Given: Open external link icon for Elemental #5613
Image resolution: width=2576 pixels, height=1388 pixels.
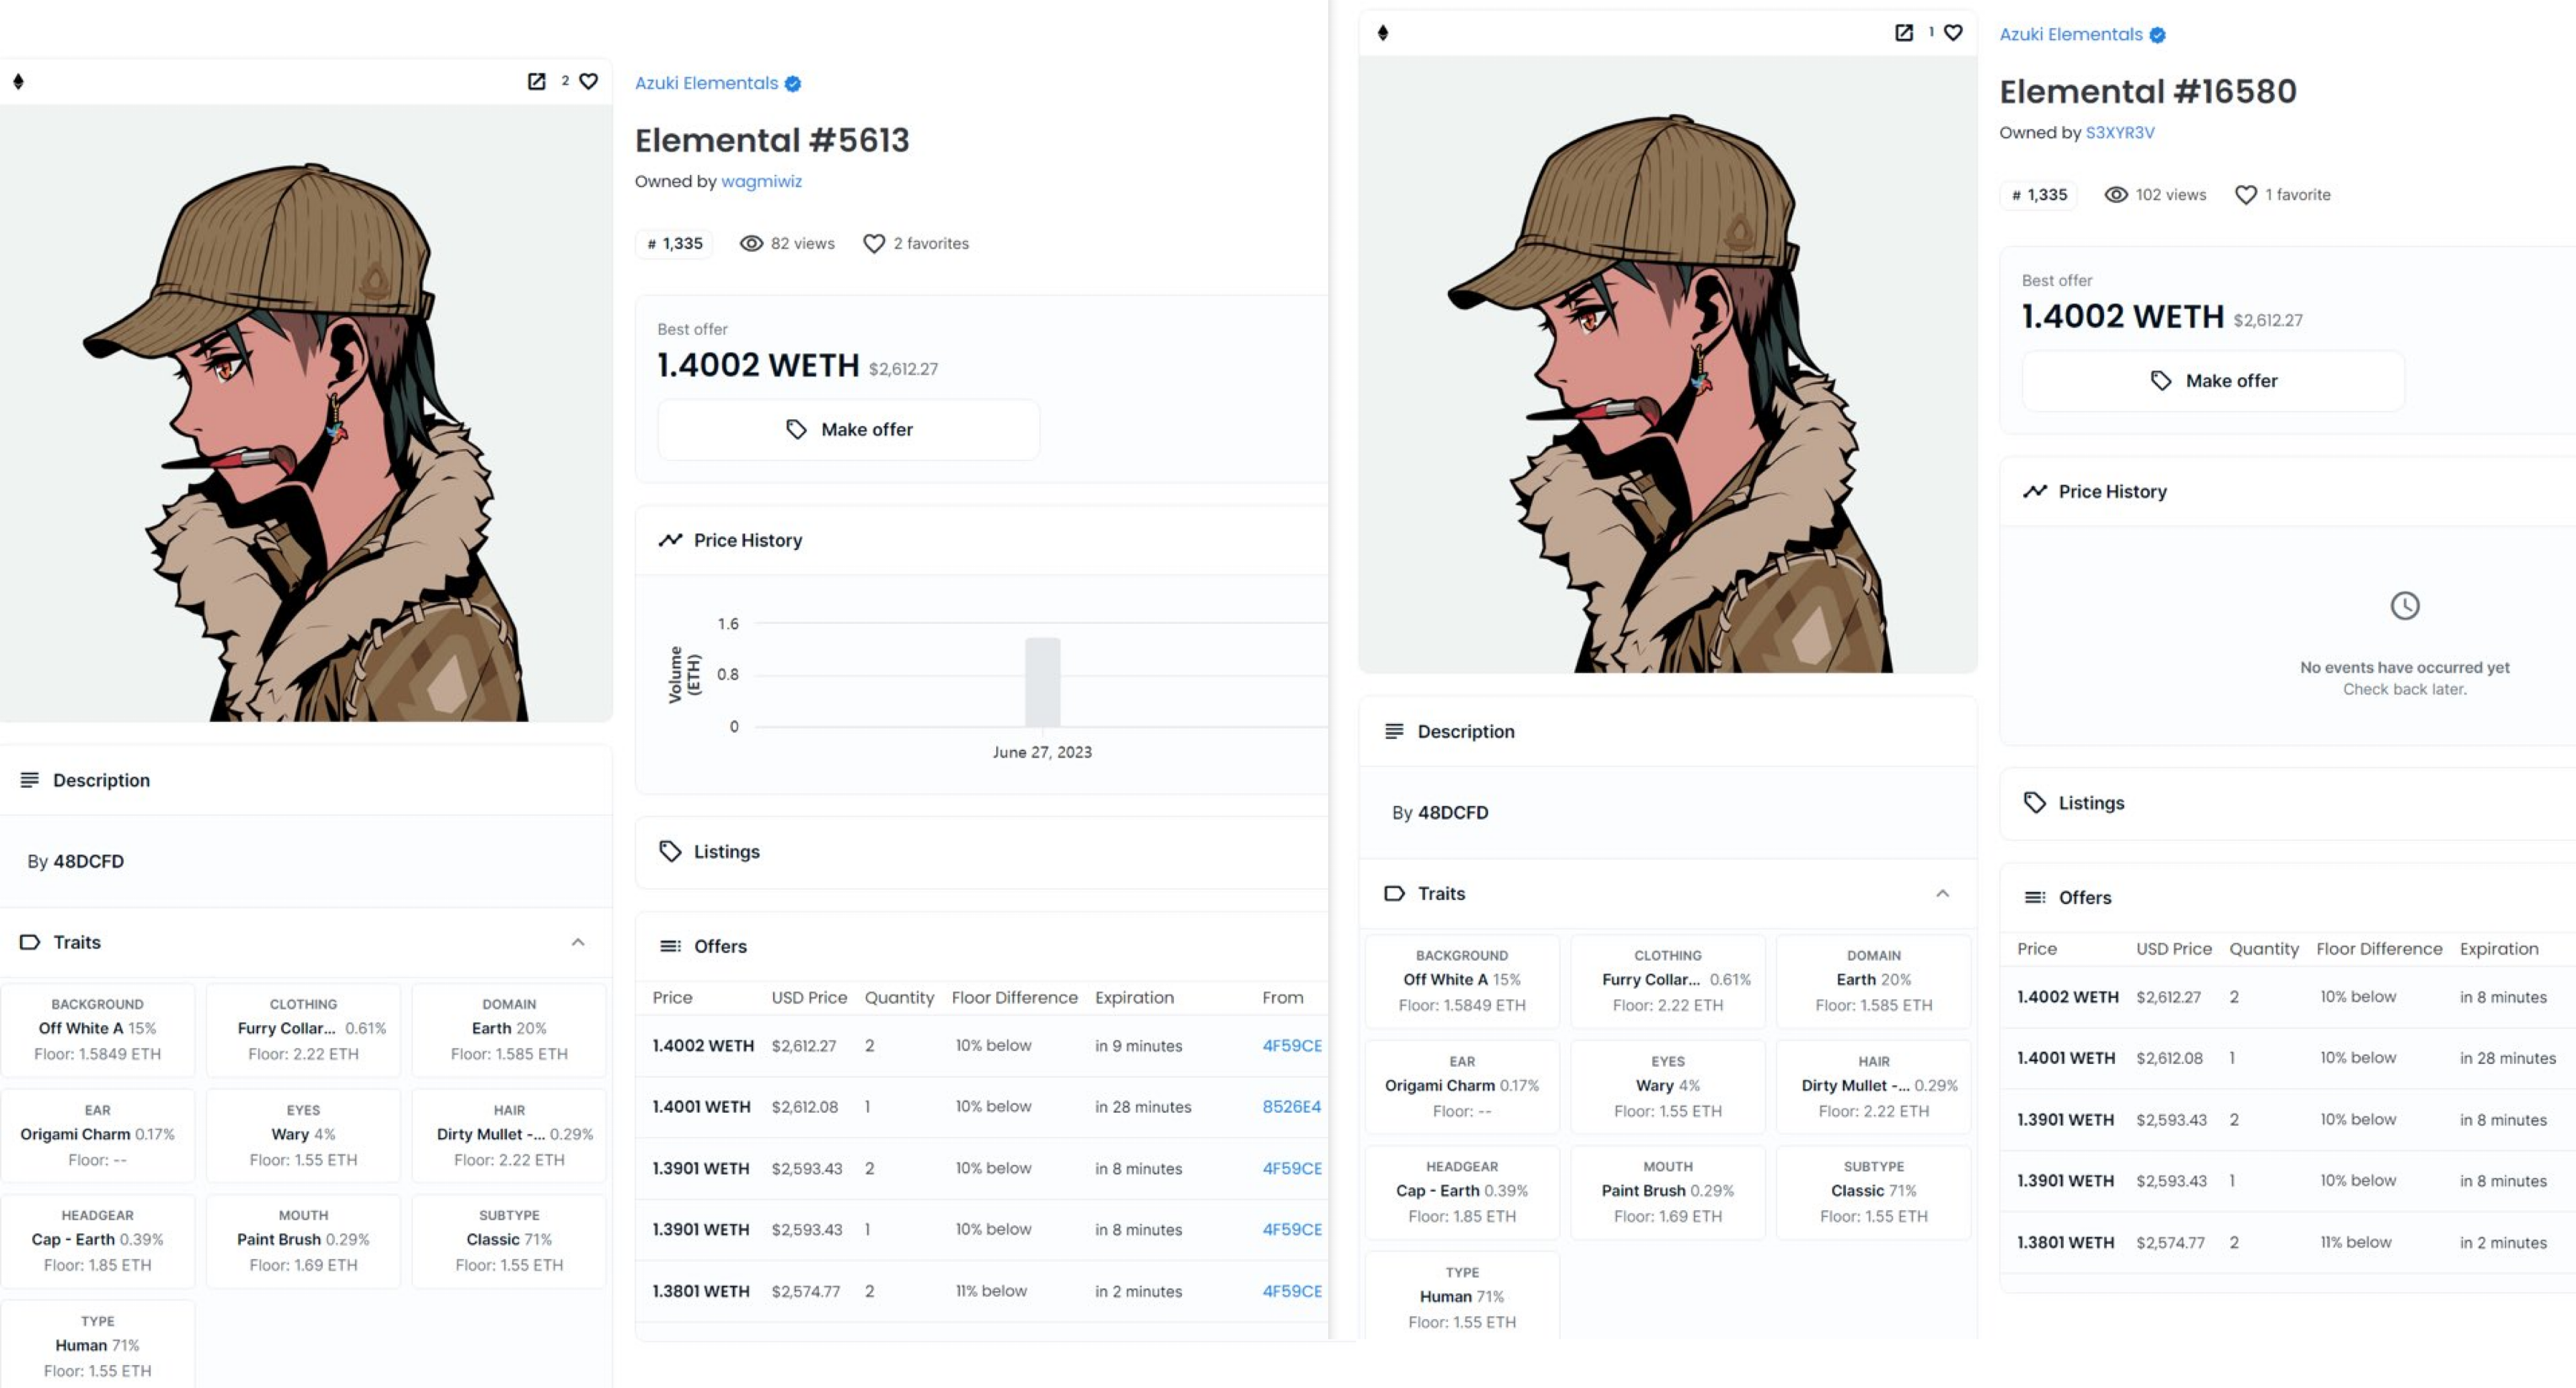Looking at the screenshot, I should (x=537, y=81).
